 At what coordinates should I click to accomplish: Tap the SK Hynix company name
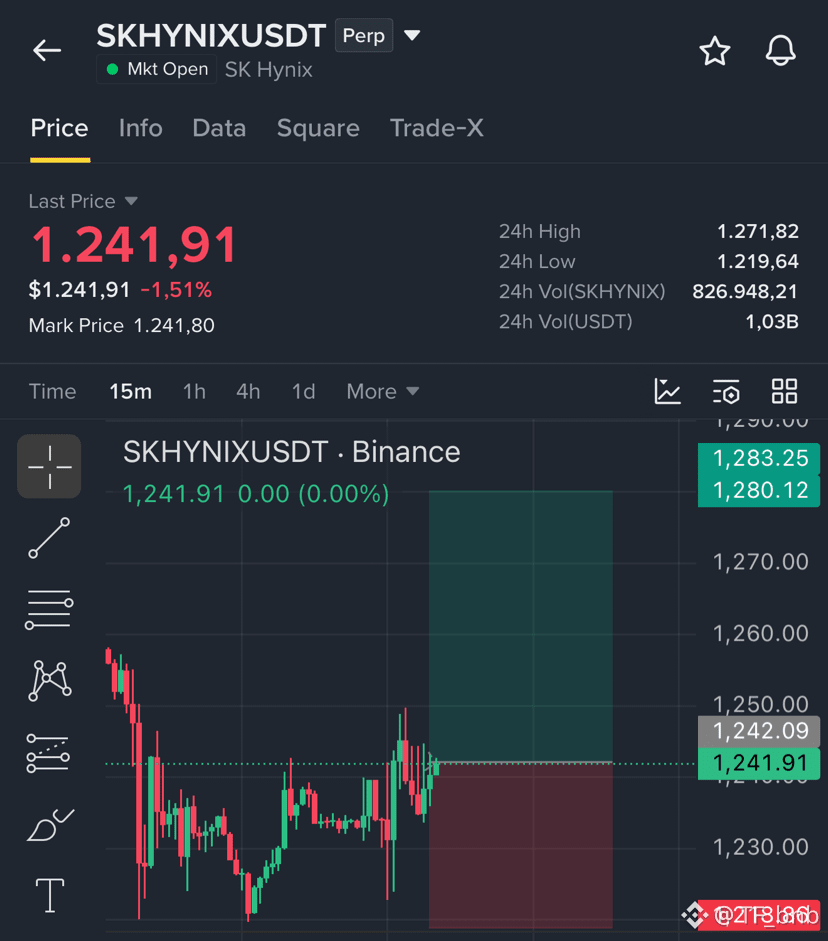[x=269, y=70]
